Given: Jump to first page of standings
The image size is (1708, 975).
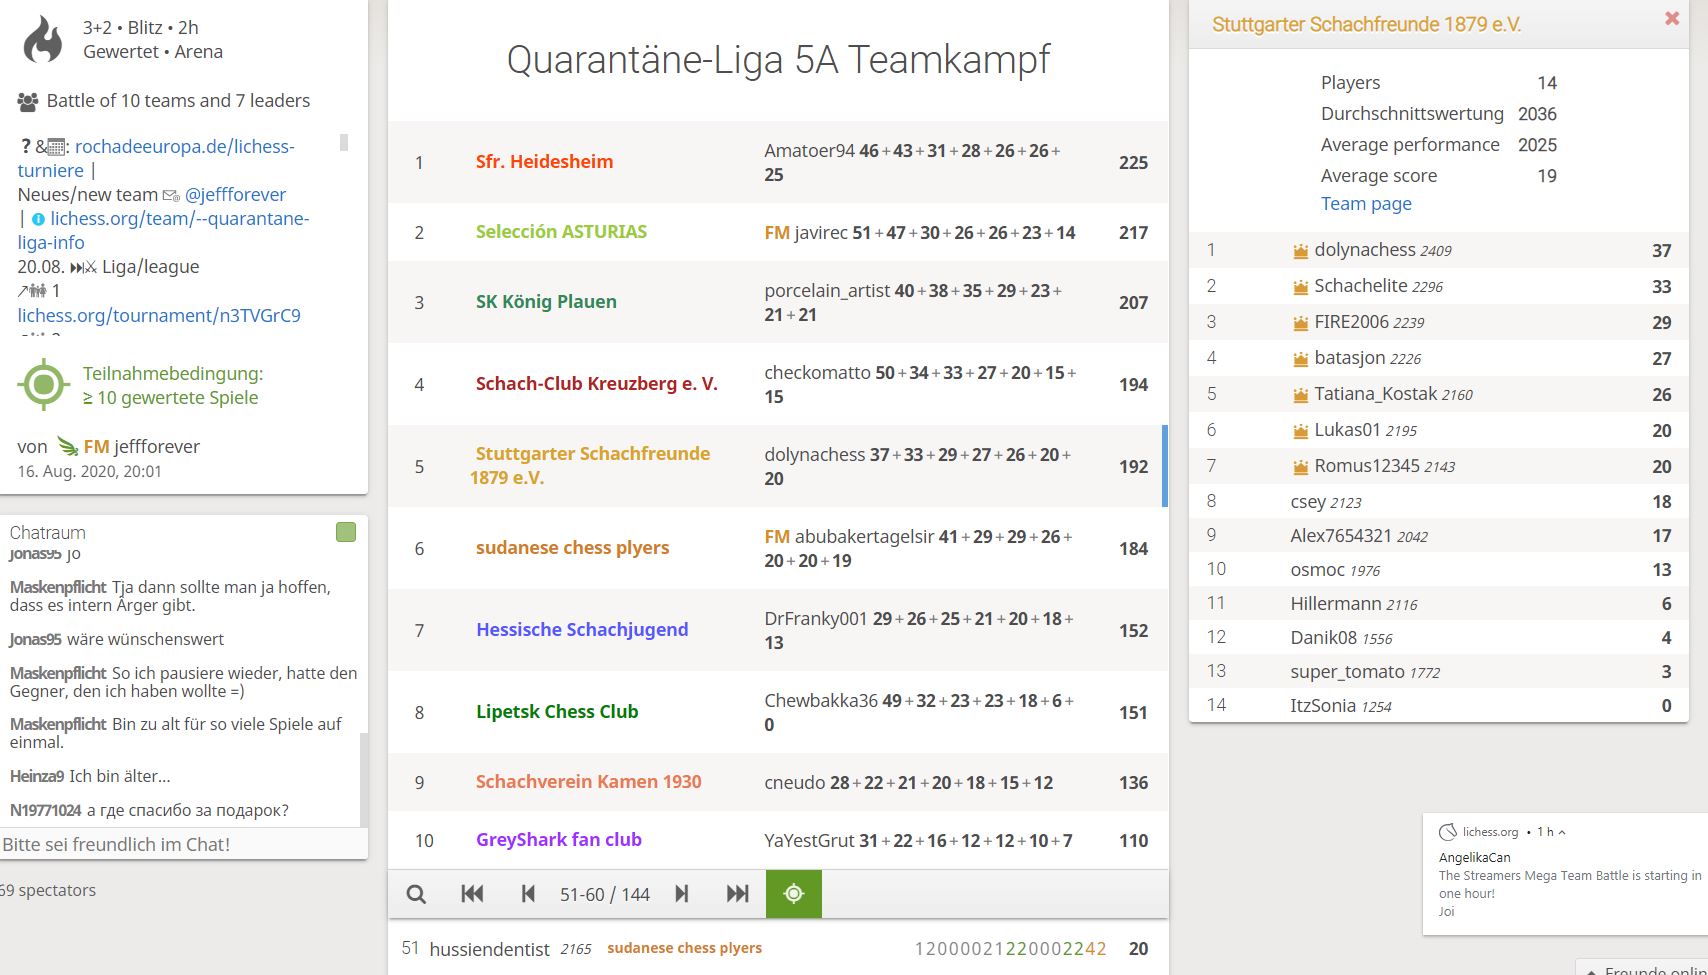Looking at the screenshot, I should click(x=472, y=894).
